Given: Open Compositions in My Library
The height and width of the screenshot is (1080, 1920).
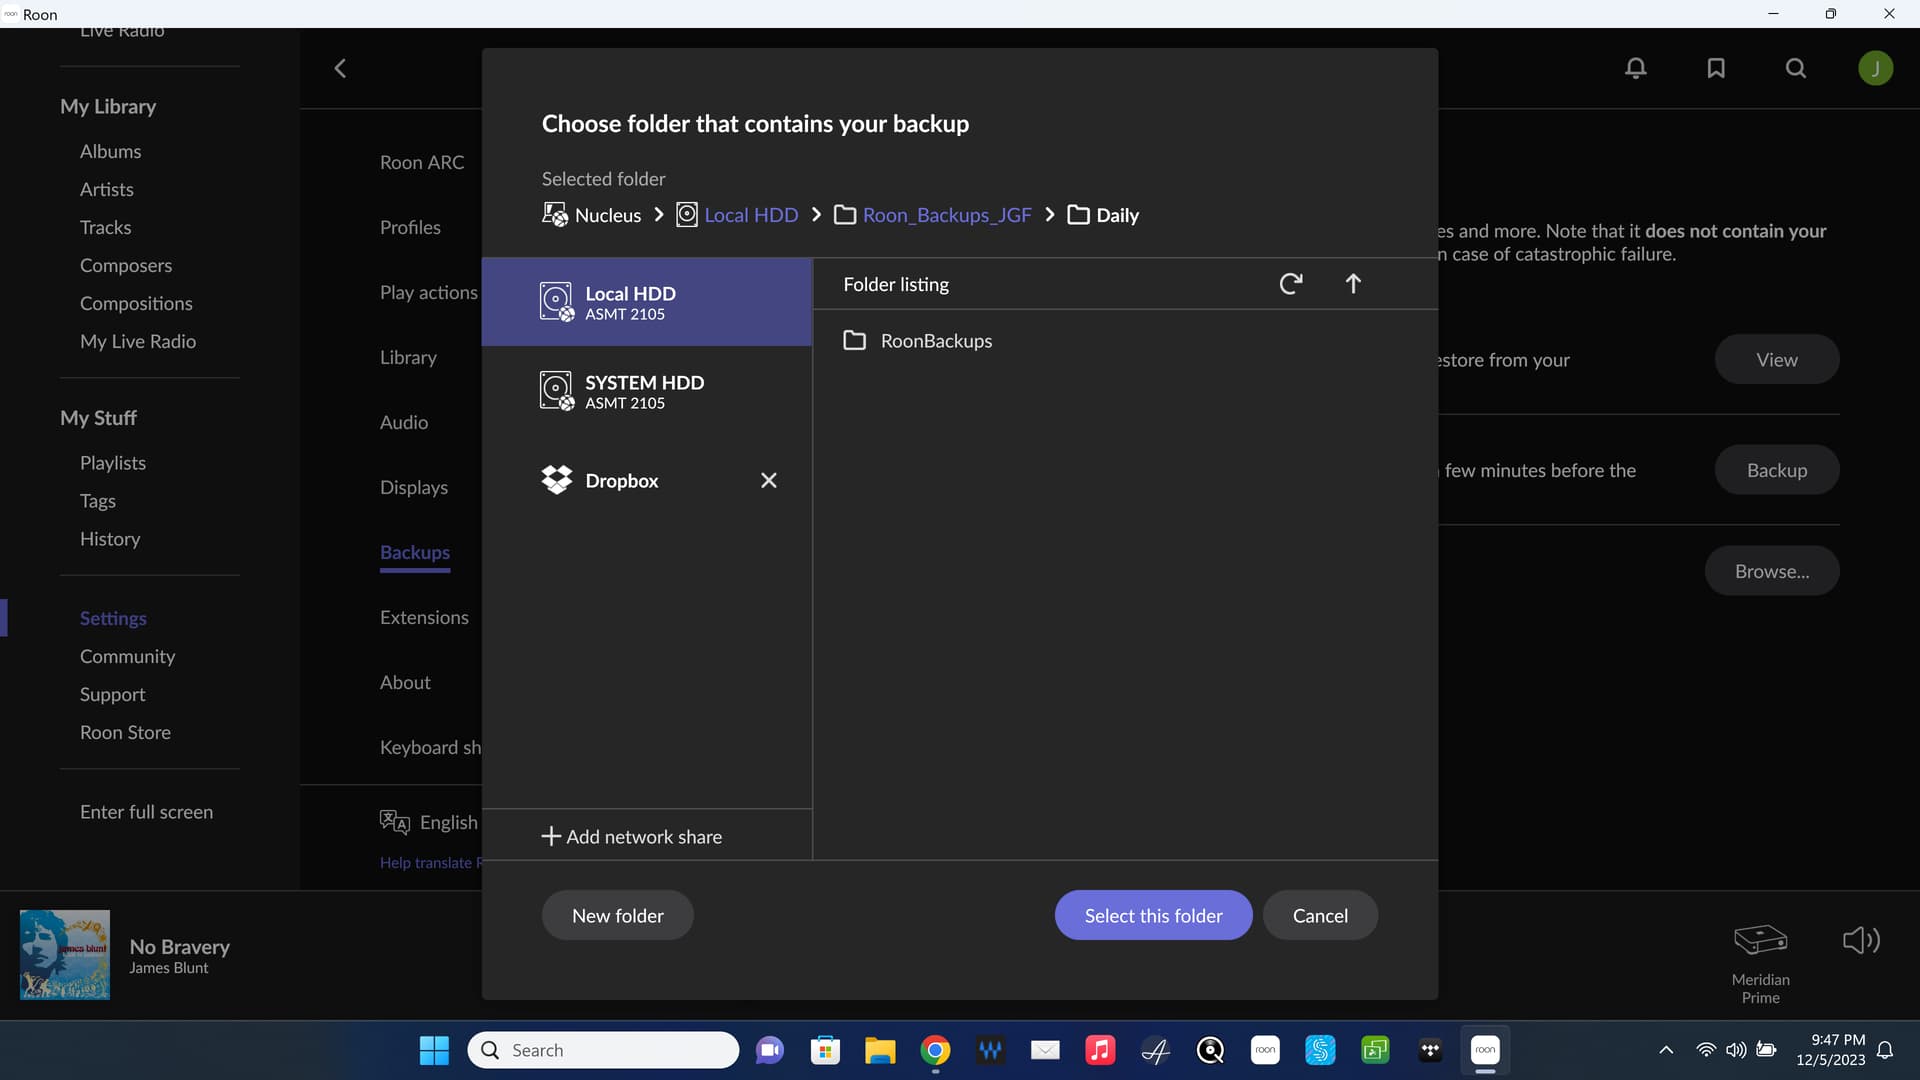Looking at the screenshot, I should (x=136, y=303).
